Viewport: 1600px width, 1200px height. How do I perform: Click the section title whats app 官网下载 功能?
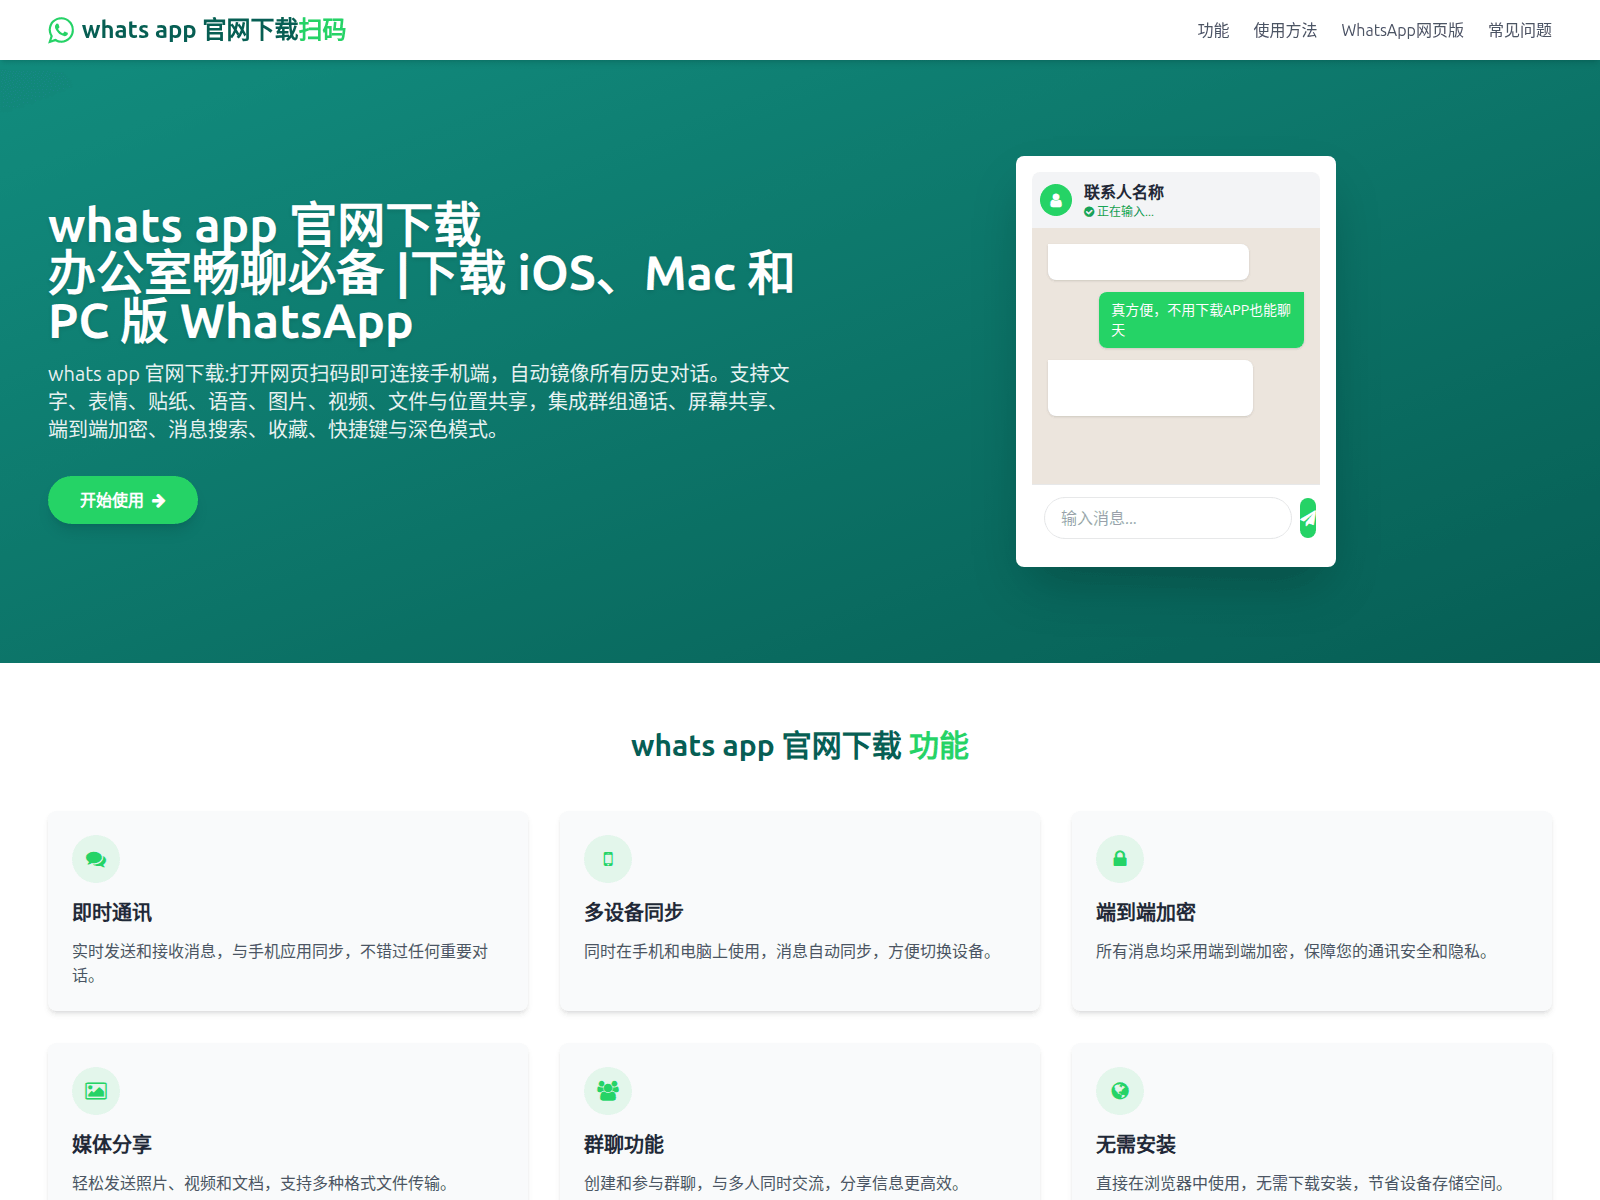point(800,746)
